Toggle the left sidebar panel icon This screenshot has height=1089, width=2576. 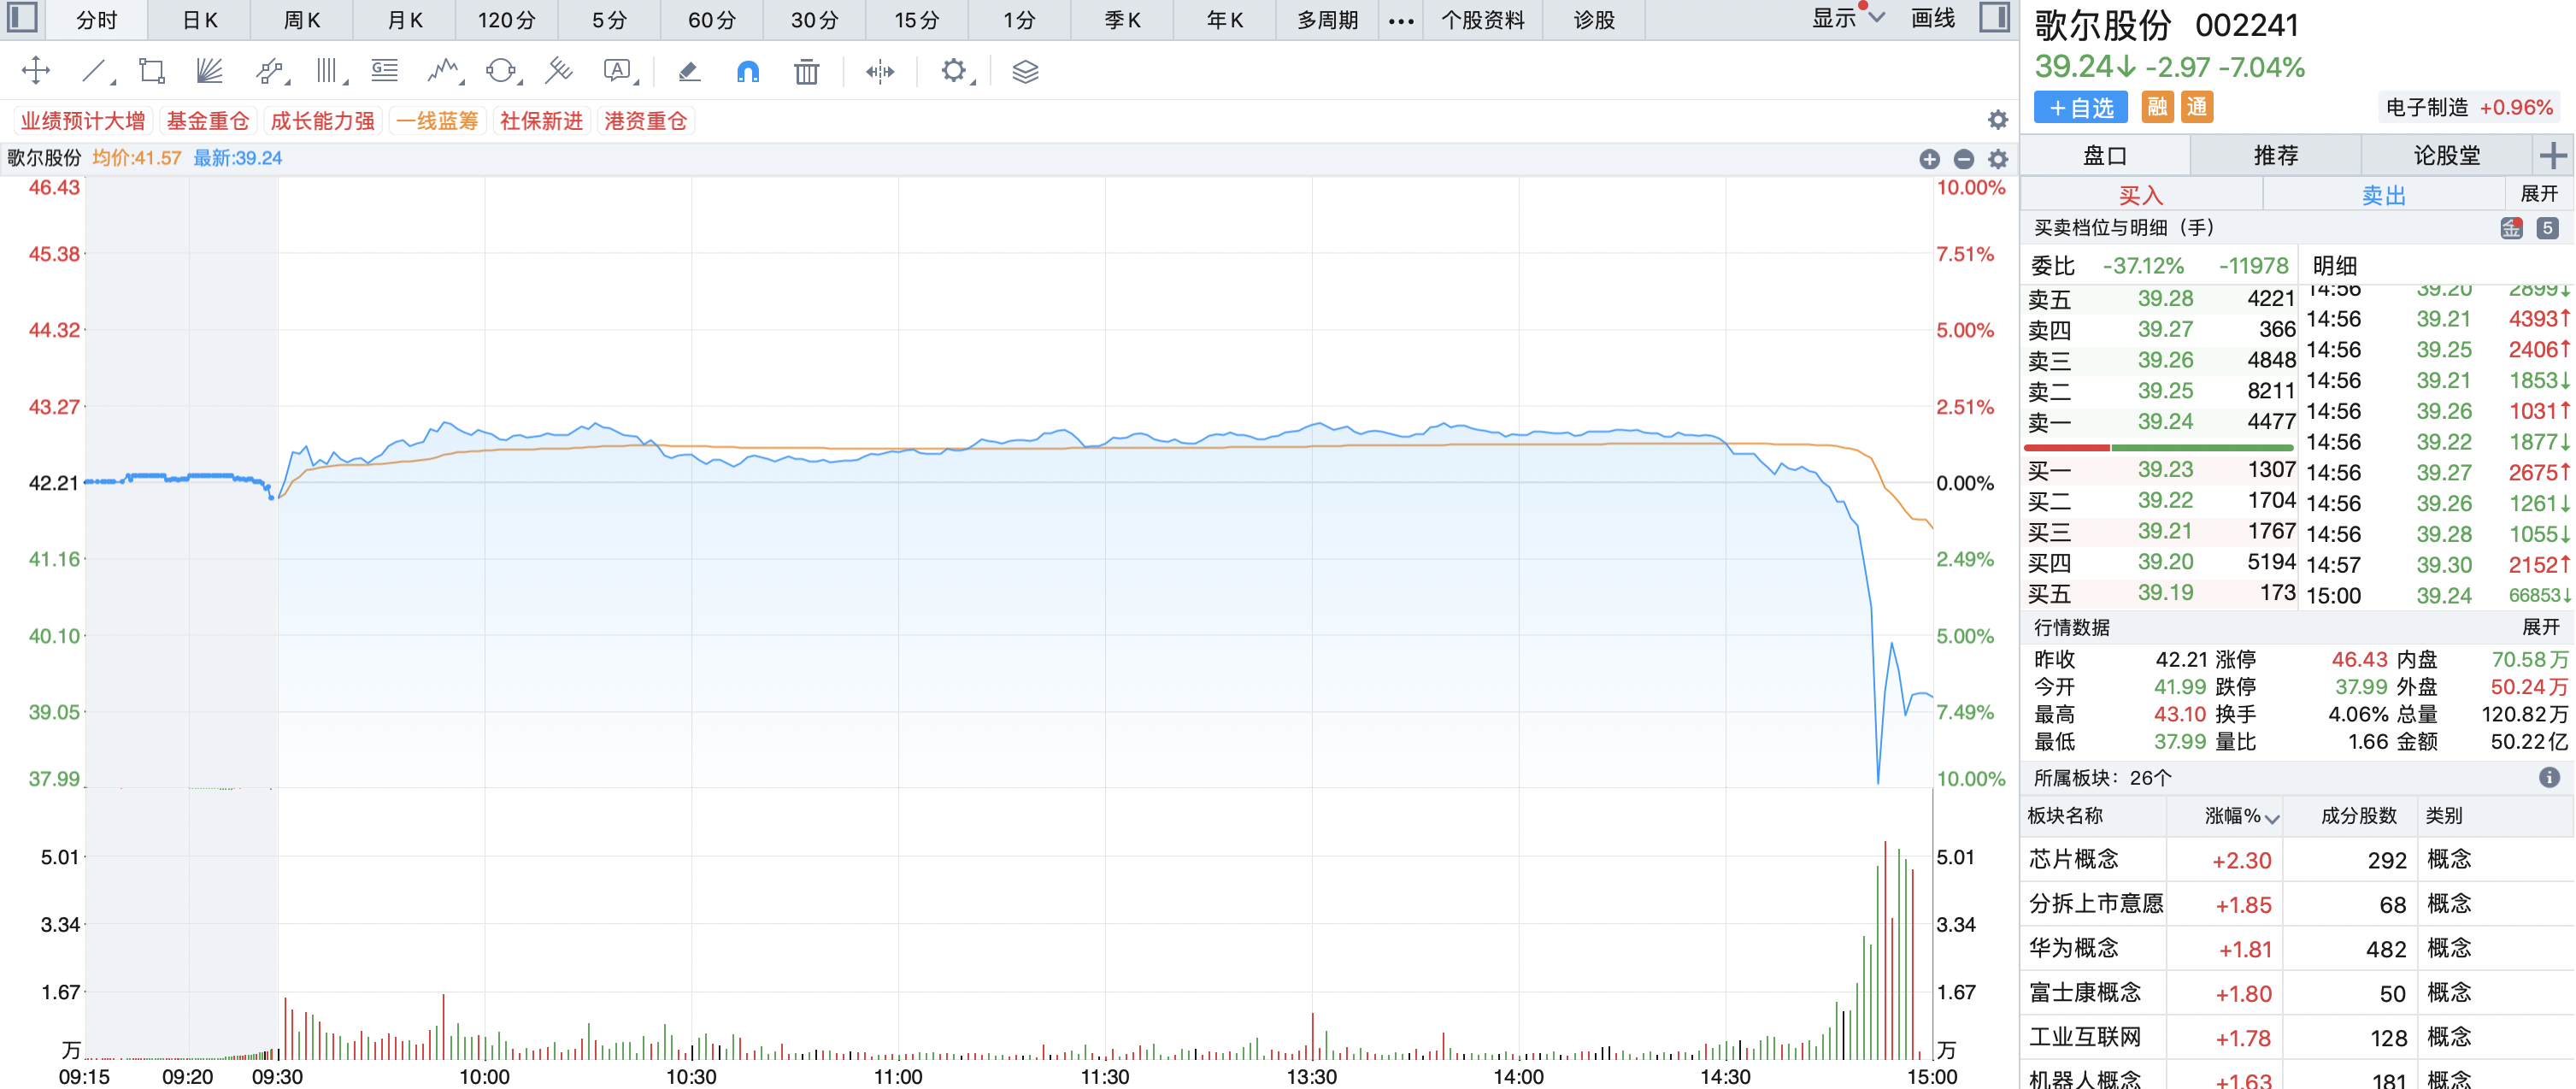coord(22,18)
